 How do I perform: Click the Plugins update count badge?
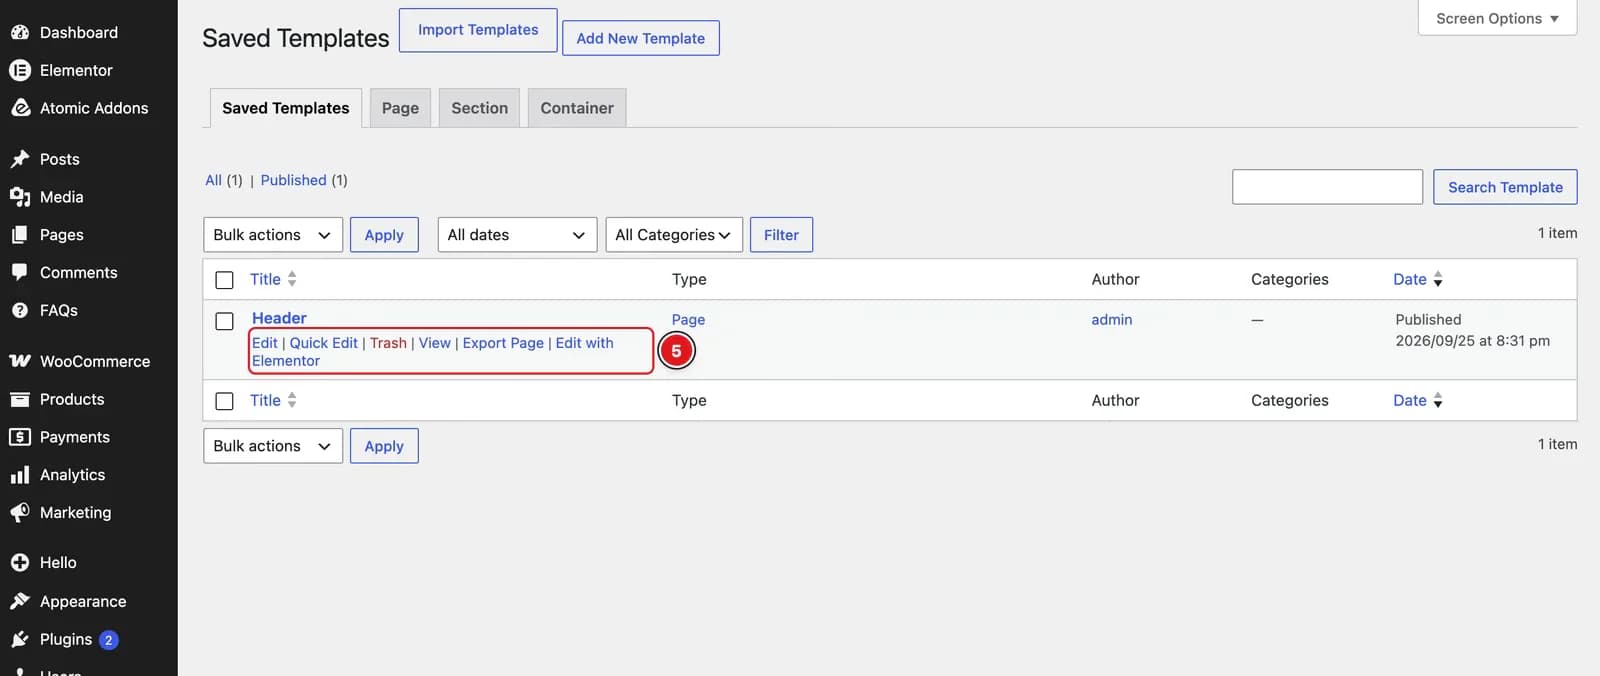109,640
